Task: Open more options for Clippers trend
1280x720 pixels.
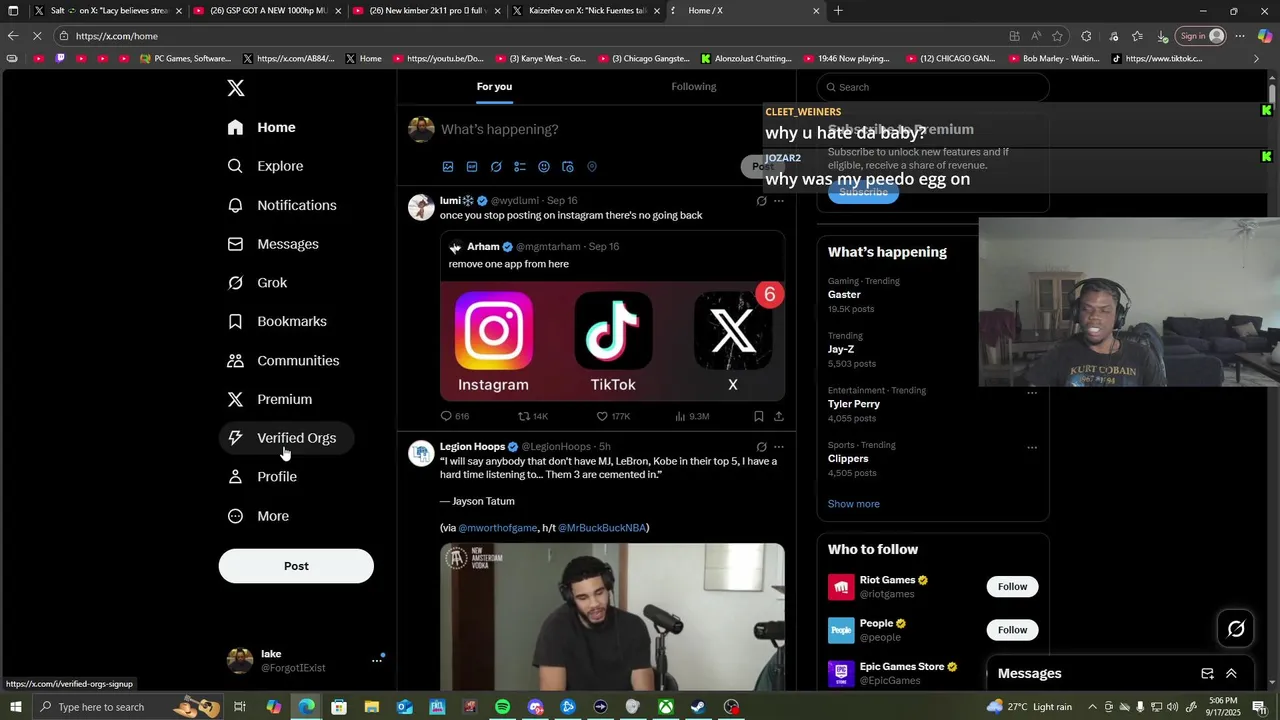Action: coord(1032,447)
